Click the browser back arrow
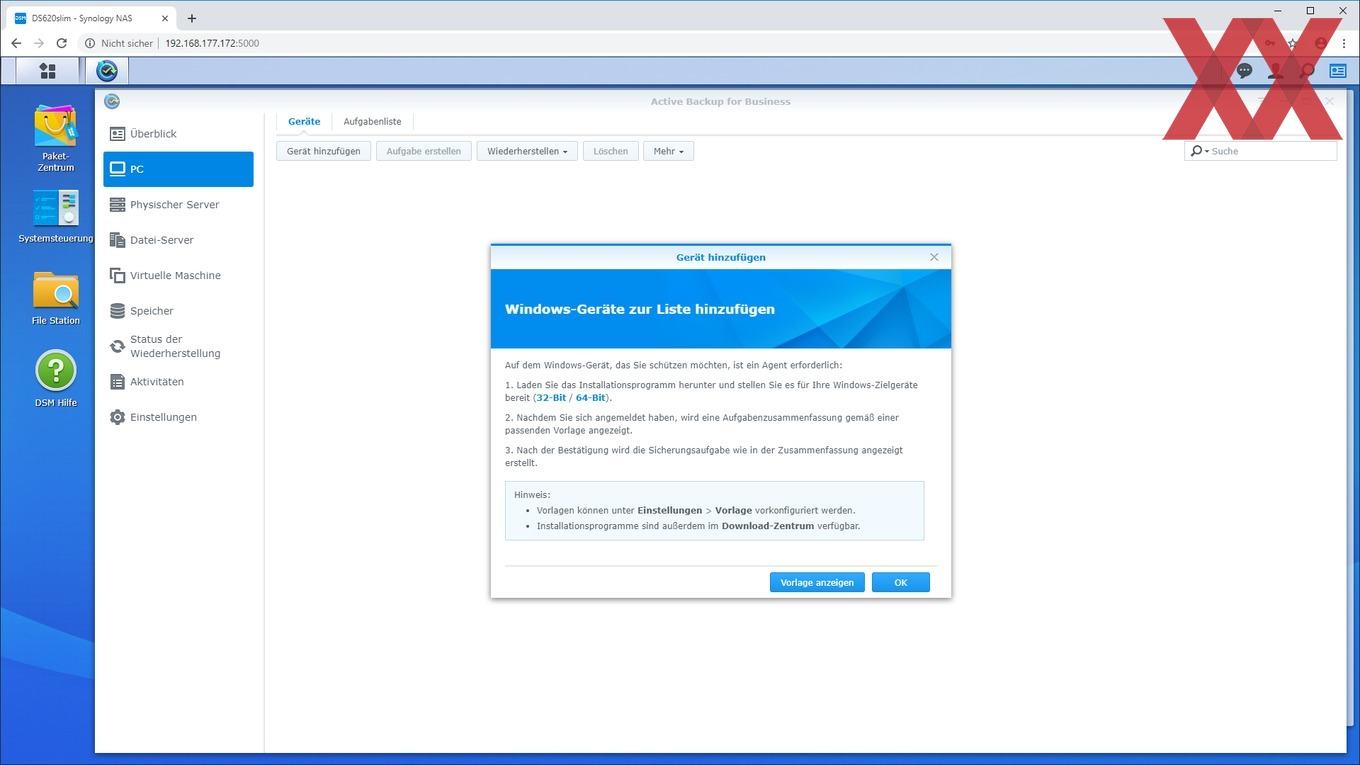 pos(16,43)
